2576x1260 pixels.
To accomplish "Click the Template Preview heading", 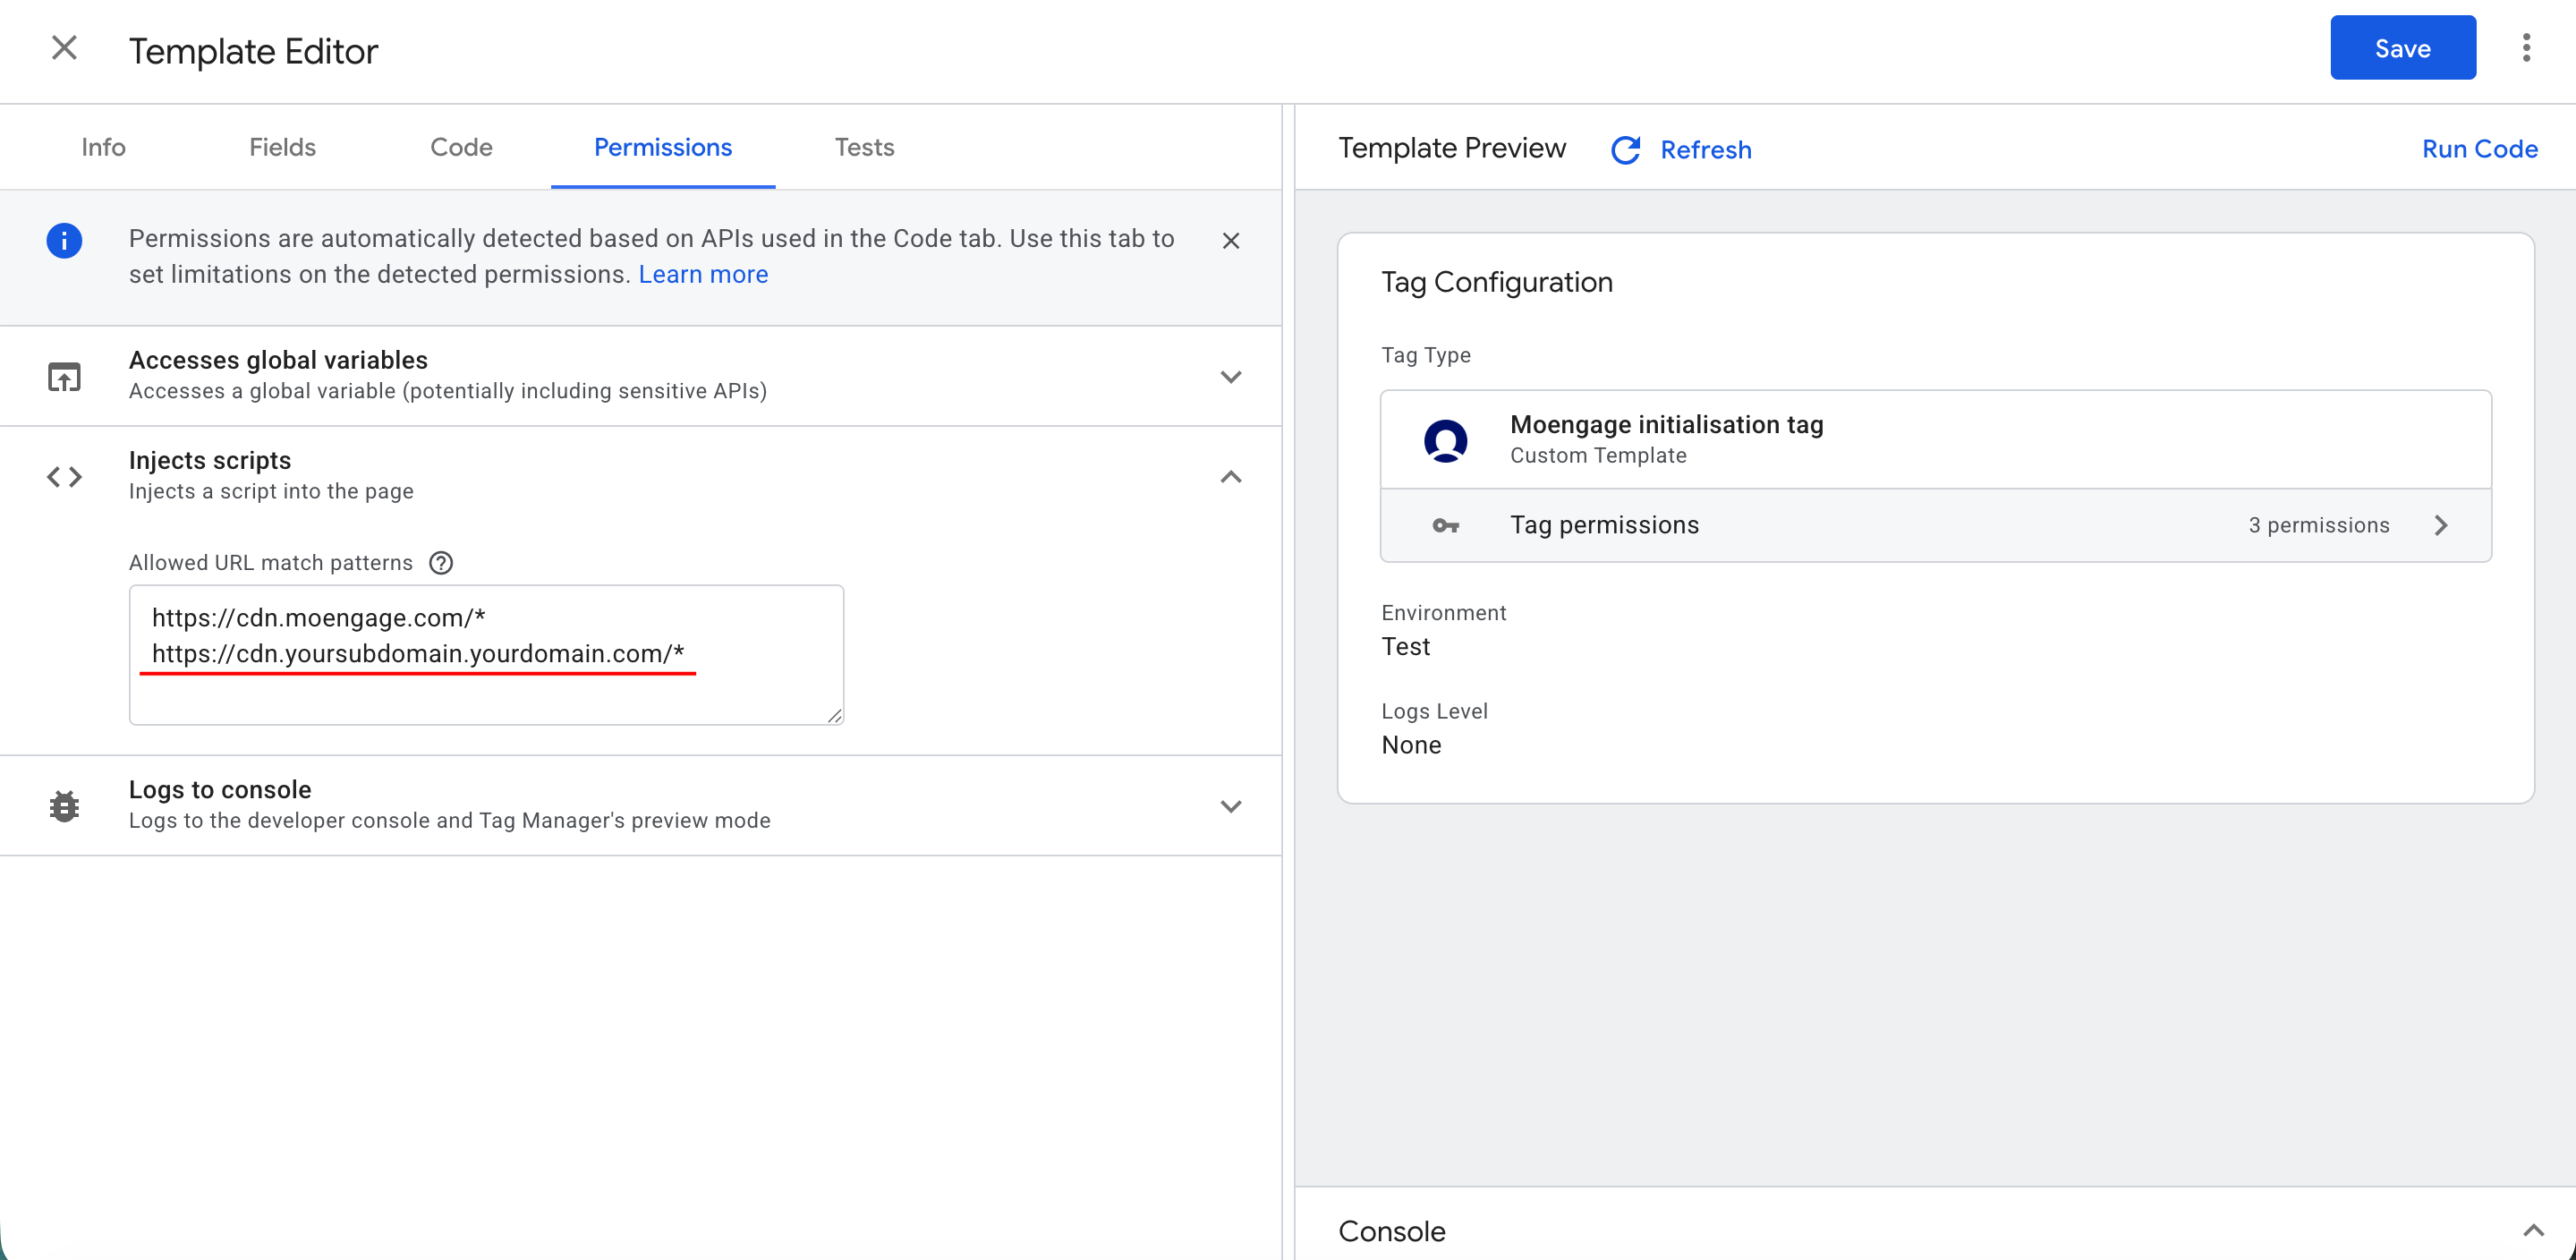I will click(x=1452, y=148).
